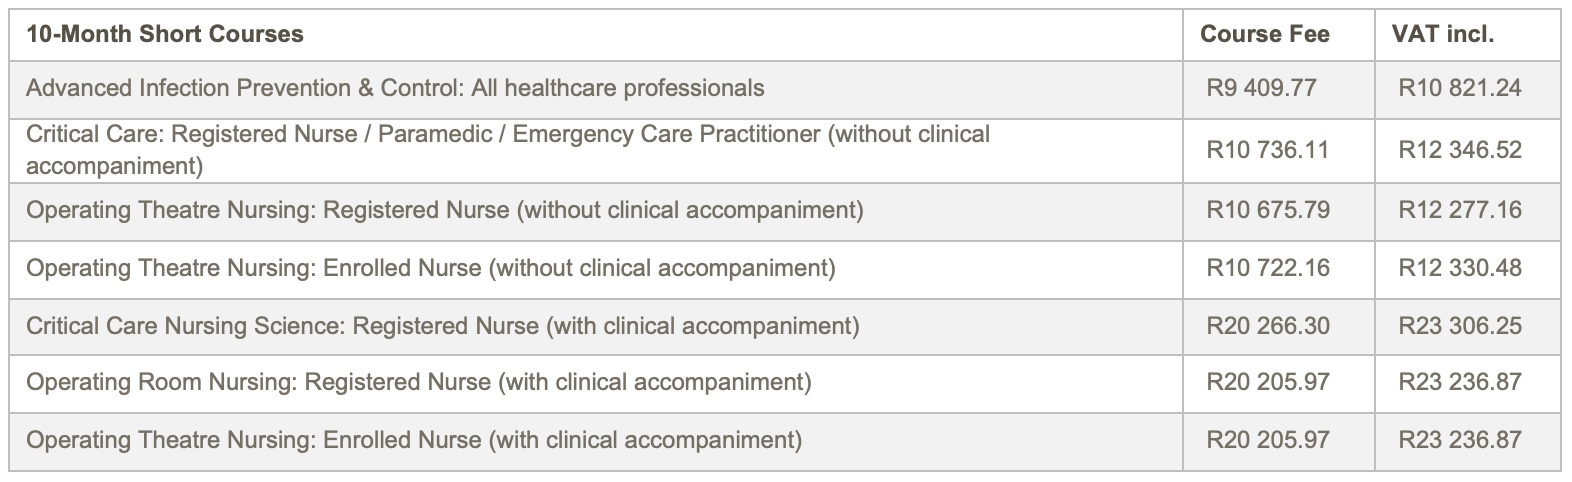Screen dimensions: 1572x482
Task: Select Operating Theatre Nursing Registered Nurse course name
Action: (445, 210)
